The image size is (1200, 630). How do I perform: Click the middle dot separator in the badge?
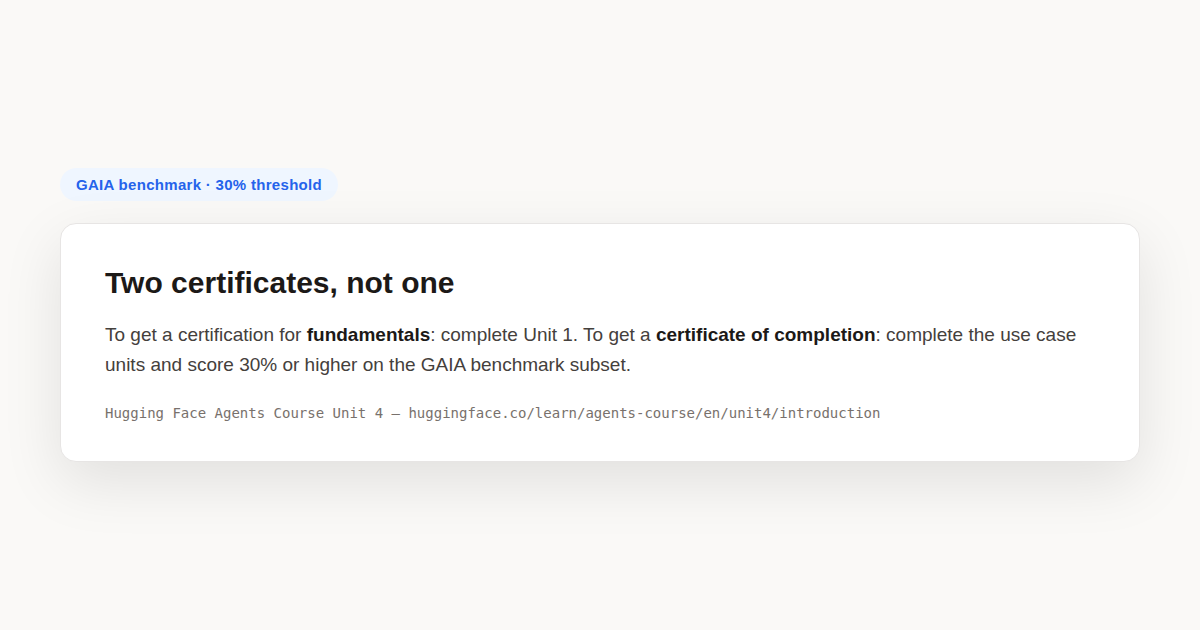[x=208, y=185]
